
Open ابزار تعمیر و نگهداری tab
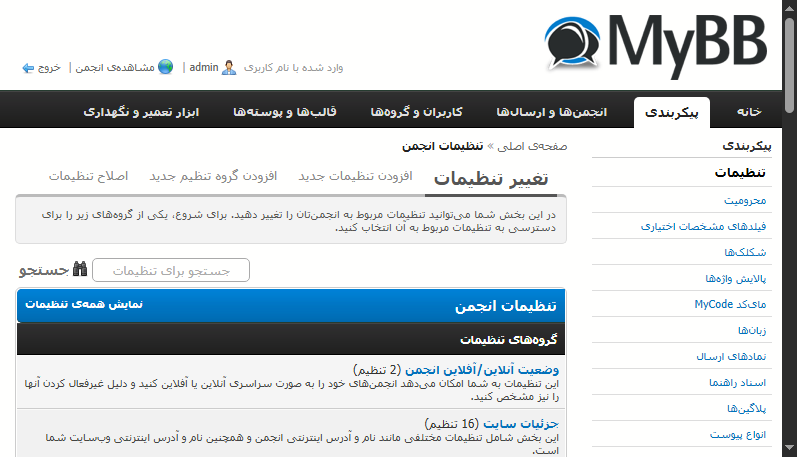(141, 111)
